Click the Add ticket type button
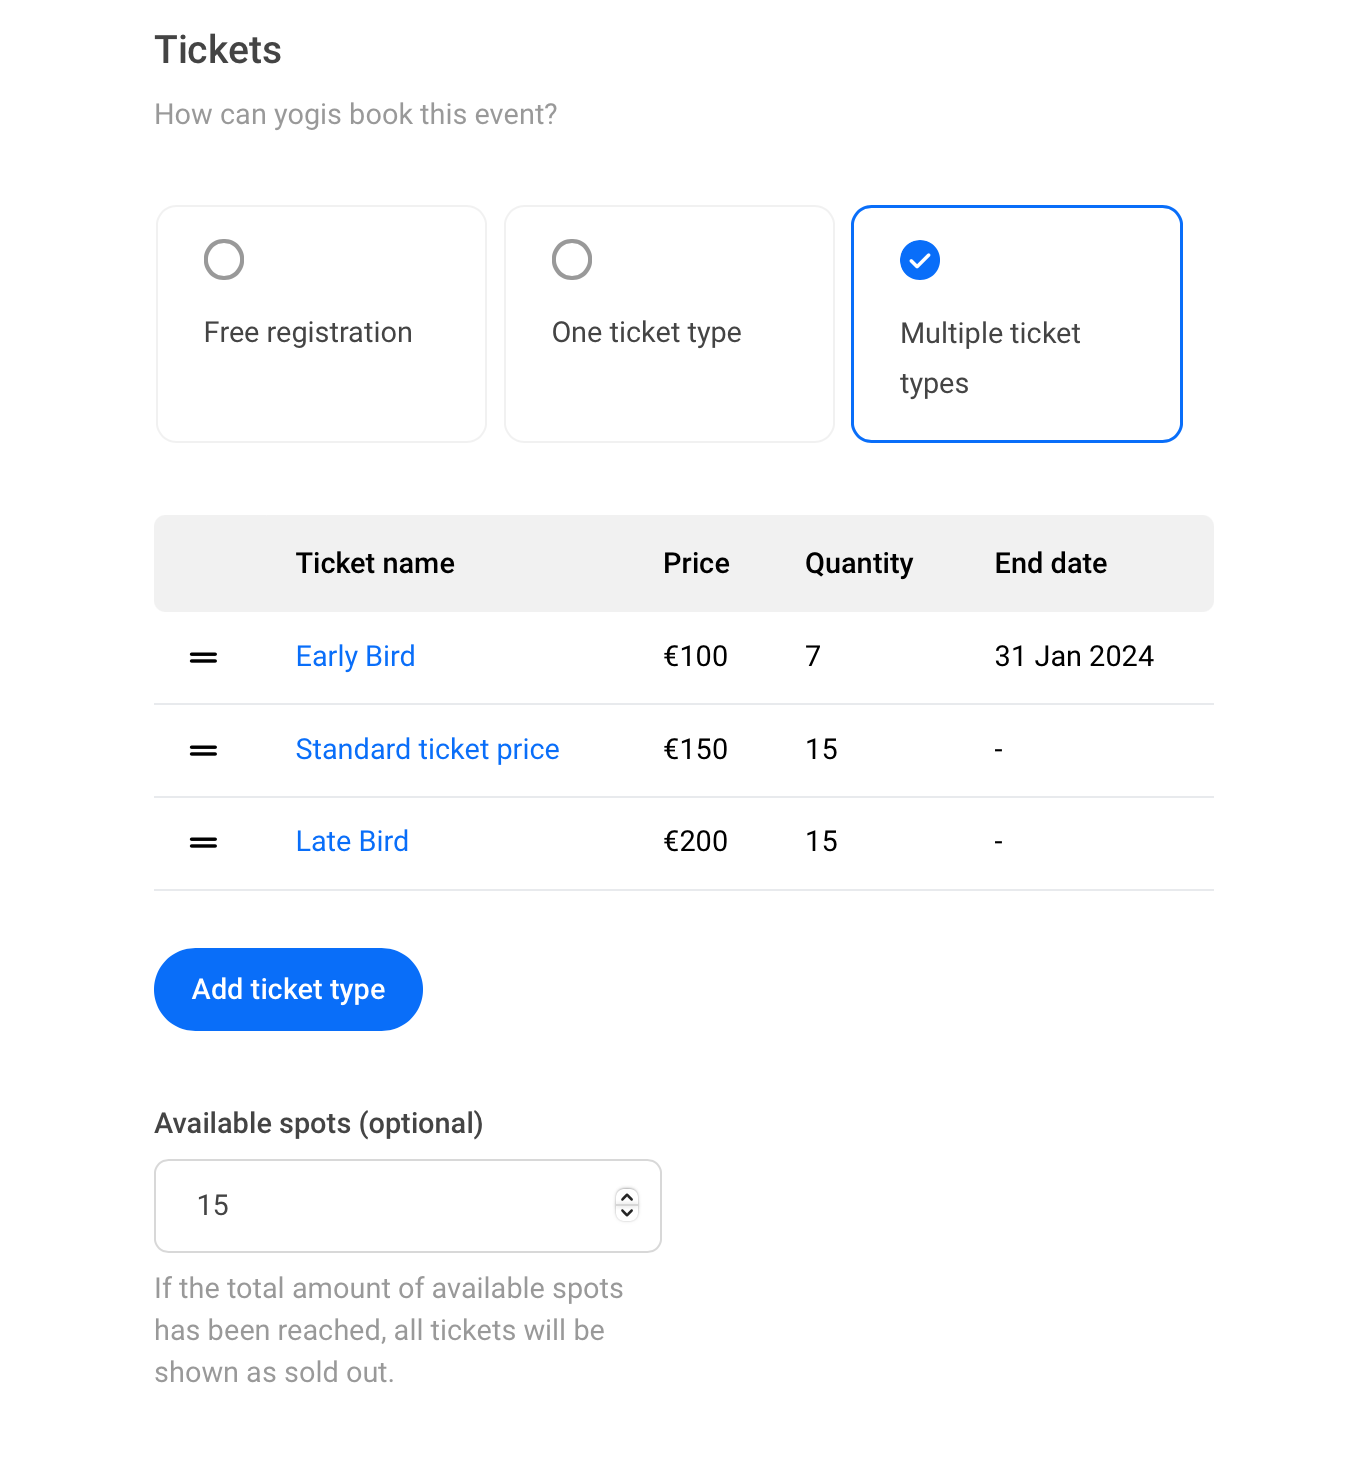This screenshot has width=1368, height=1480. [x=288, y=989]
